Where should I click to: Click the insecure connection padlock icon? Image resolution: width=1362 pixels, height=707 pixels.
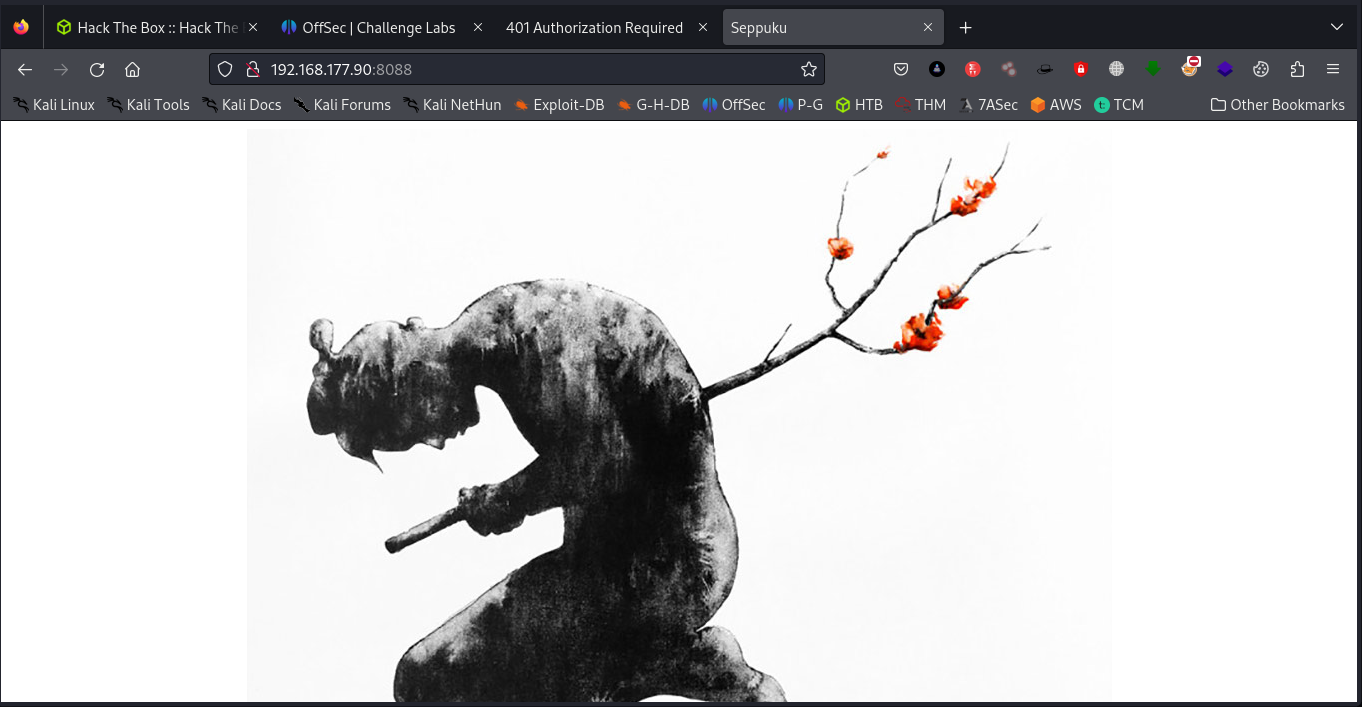(x=252, y=69)
